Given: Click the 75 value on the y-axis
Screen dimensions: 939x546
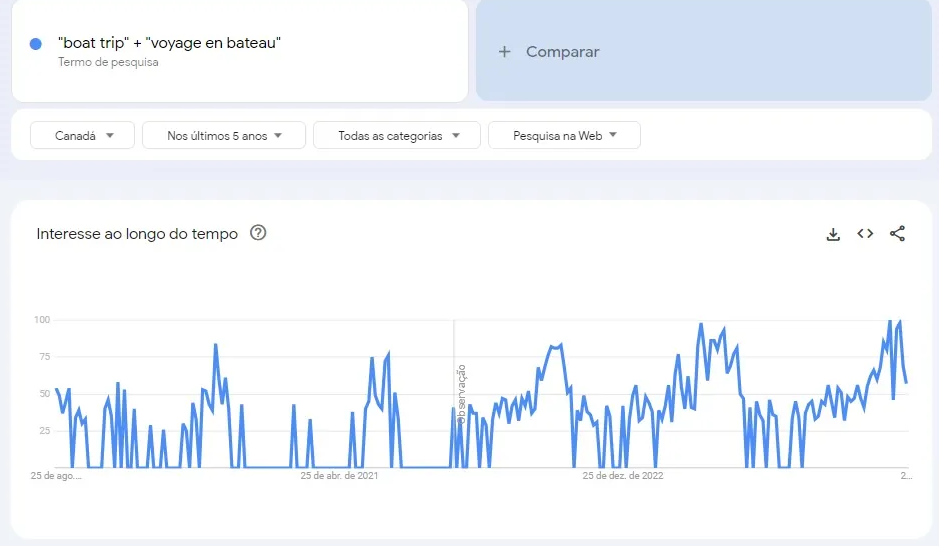Looking at the screenshot, I should (x=43, y=357).
